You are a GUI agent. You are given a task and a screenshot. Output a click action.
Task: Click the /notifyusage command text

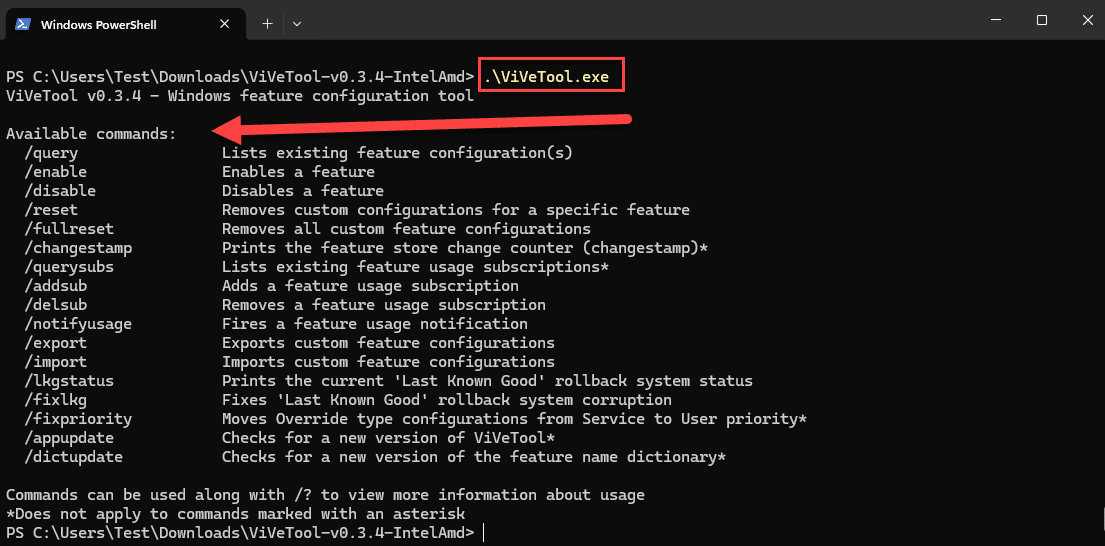78,323
